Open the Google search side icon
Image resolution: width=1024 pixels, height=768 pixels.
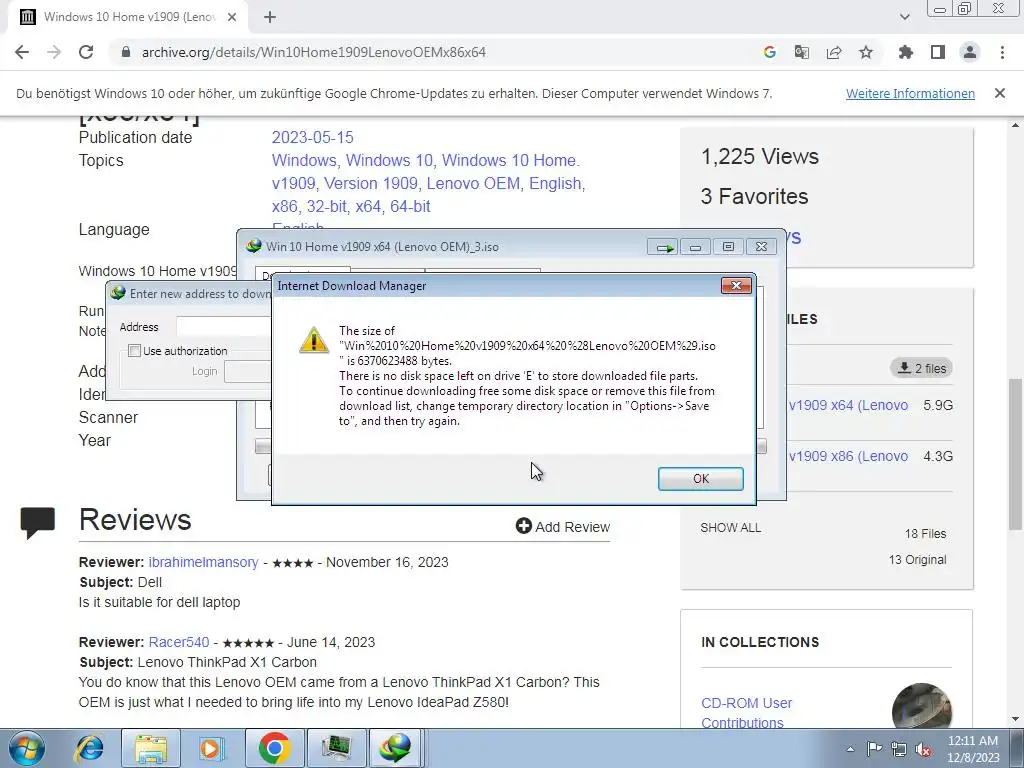tap(769, 52)
